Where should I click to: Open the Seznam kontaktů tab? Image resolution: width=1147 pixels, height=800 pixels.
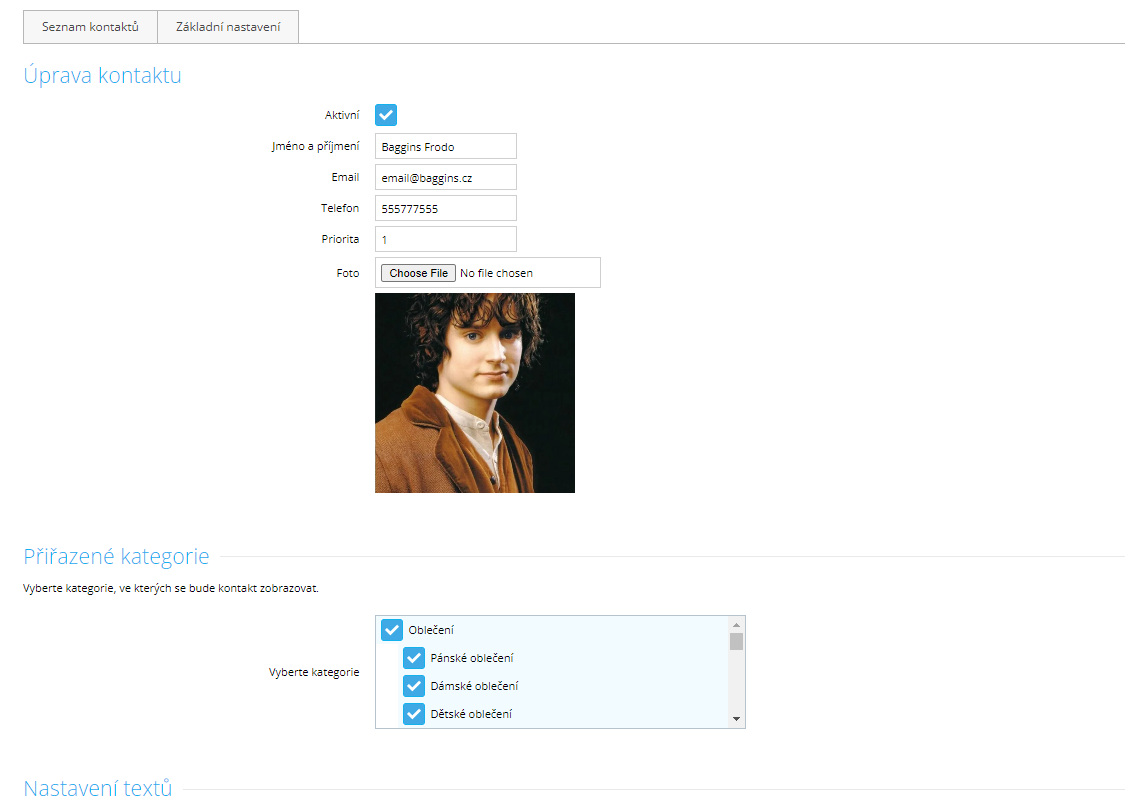pos(90,27)
